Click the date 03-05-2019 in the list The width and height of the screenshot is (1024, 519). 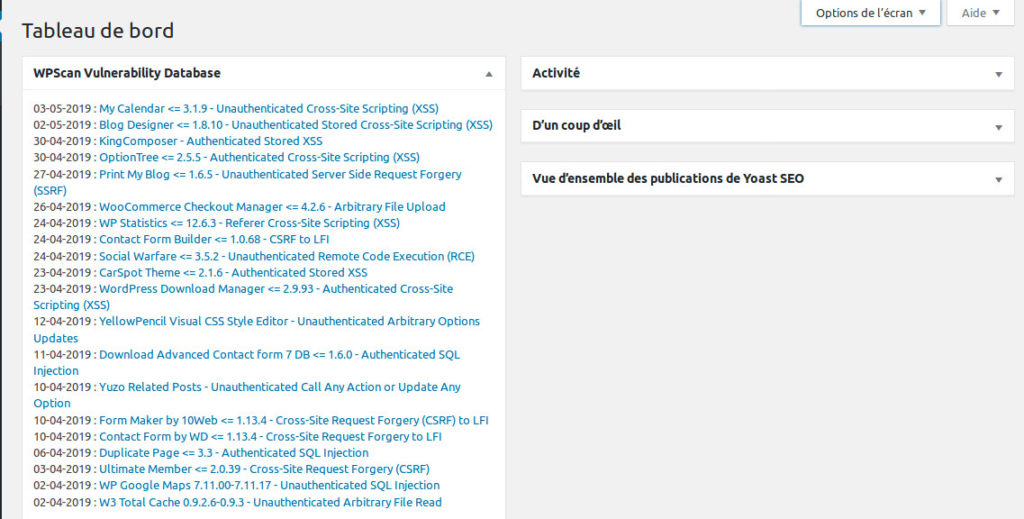(x=62, y=108)
